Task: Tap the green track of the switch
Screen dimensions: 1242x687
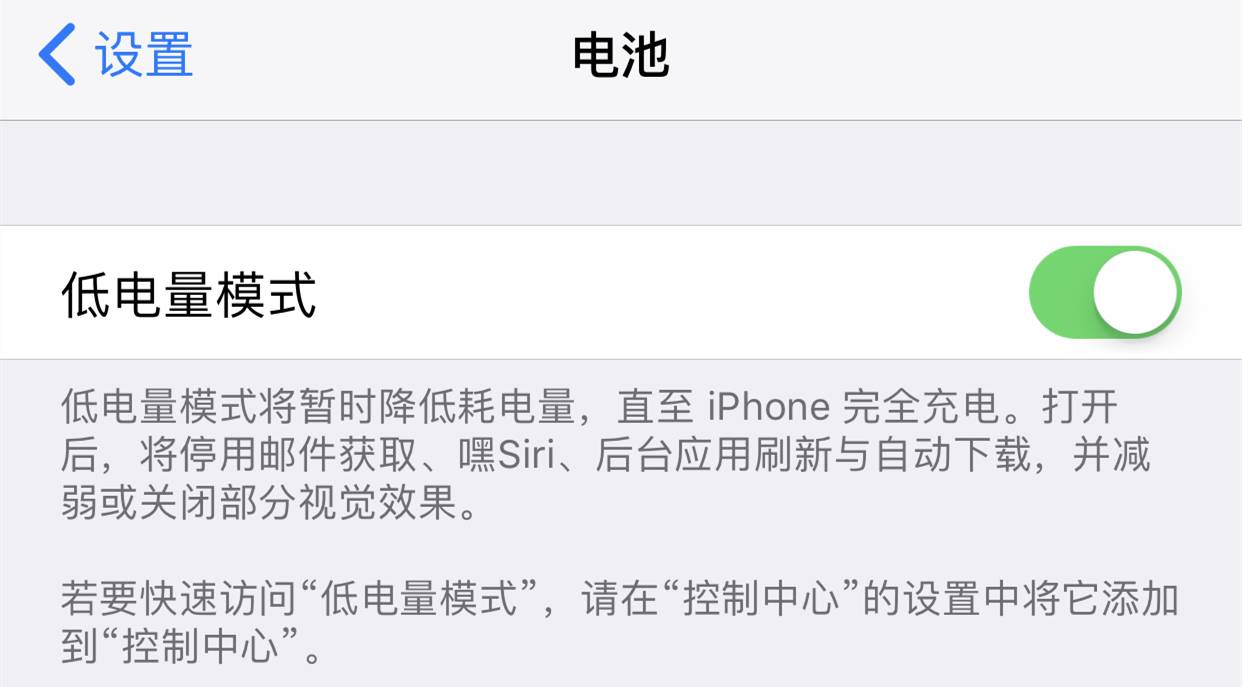Action: pos(1060,293)
